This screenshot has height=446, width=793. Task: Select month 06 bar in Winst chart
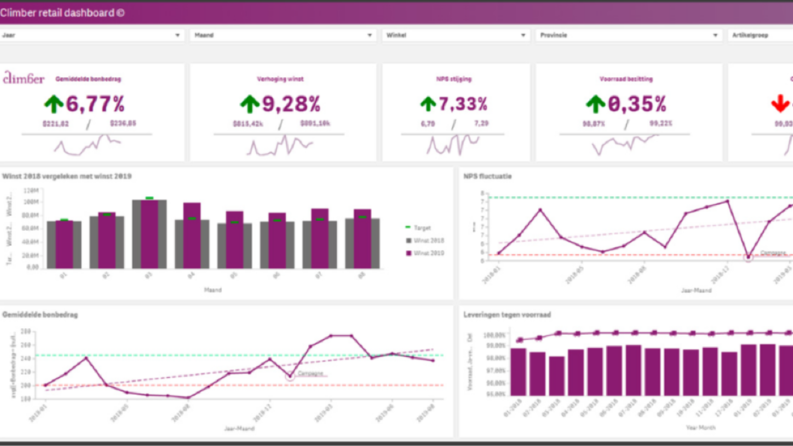tap(277, 241)
